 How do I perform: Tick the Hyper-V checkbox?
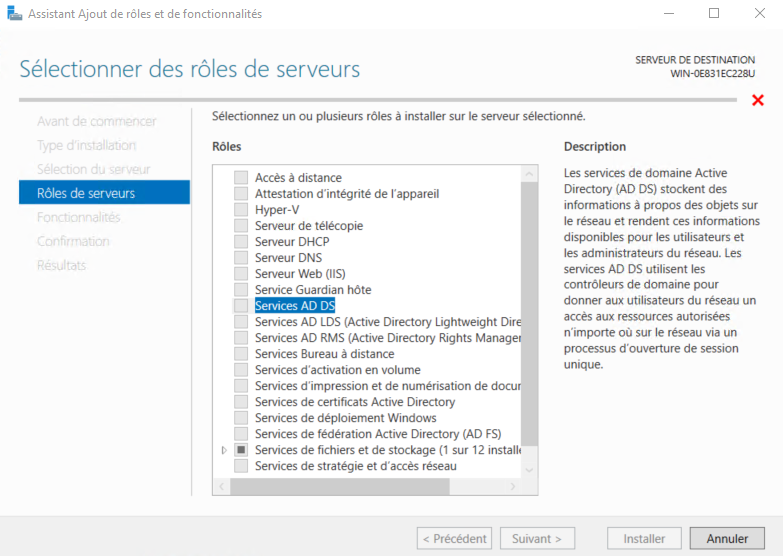pos(241,209)
